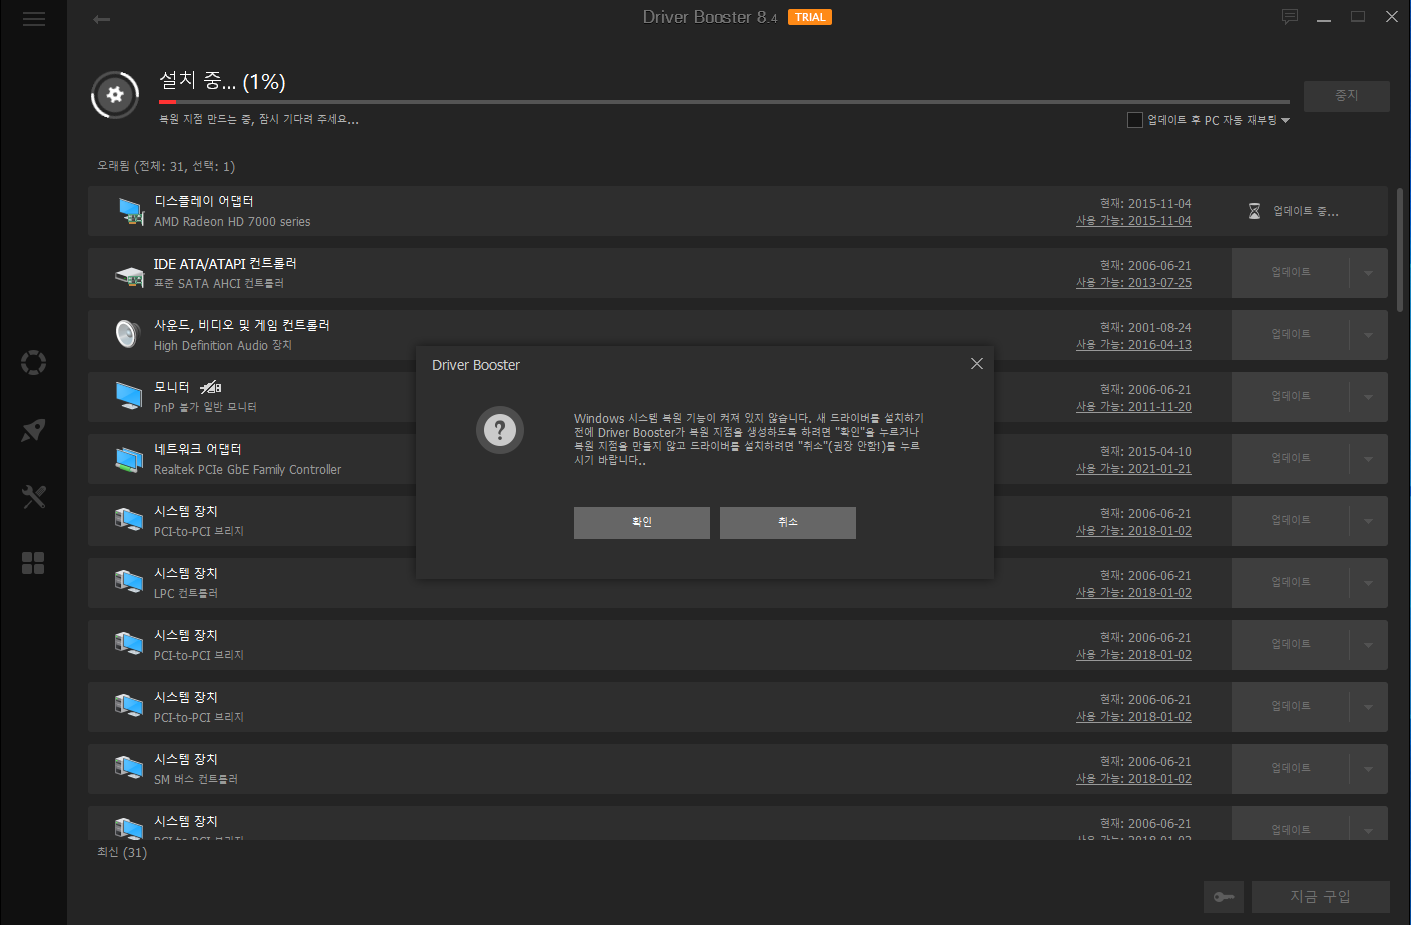Image resolution: width=1411 pixels, height=925 pixels.
Task: Open the Action Center grid icon
Action: pos(33,563)
